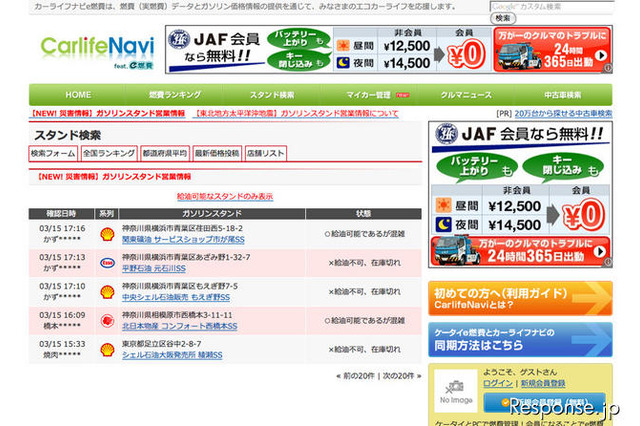Click the blue 新規会員登録(無料) button
Viewport: 640px width, 426px height.
coord(544,403)
